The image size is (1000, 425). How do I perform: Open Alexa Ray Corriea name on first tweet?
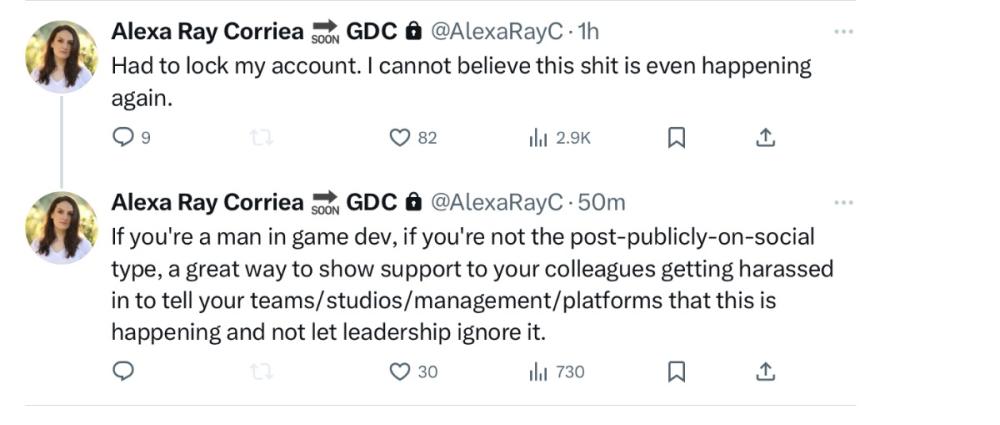pos(207,32)
